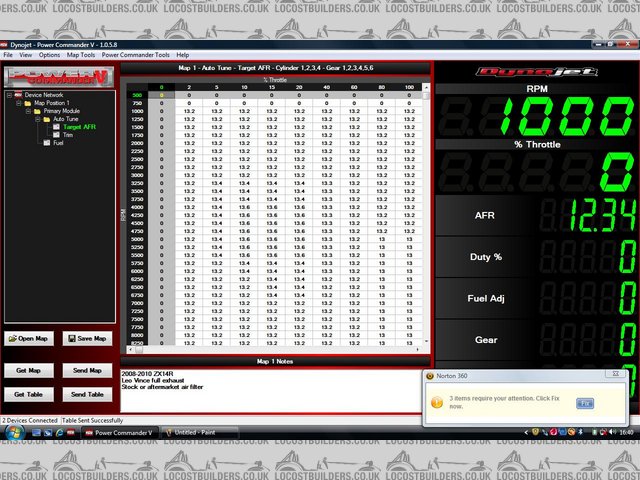640x480 pixels.
Task: Click the table's vertical scrollbar down arrow
Action: click(426, 342)
